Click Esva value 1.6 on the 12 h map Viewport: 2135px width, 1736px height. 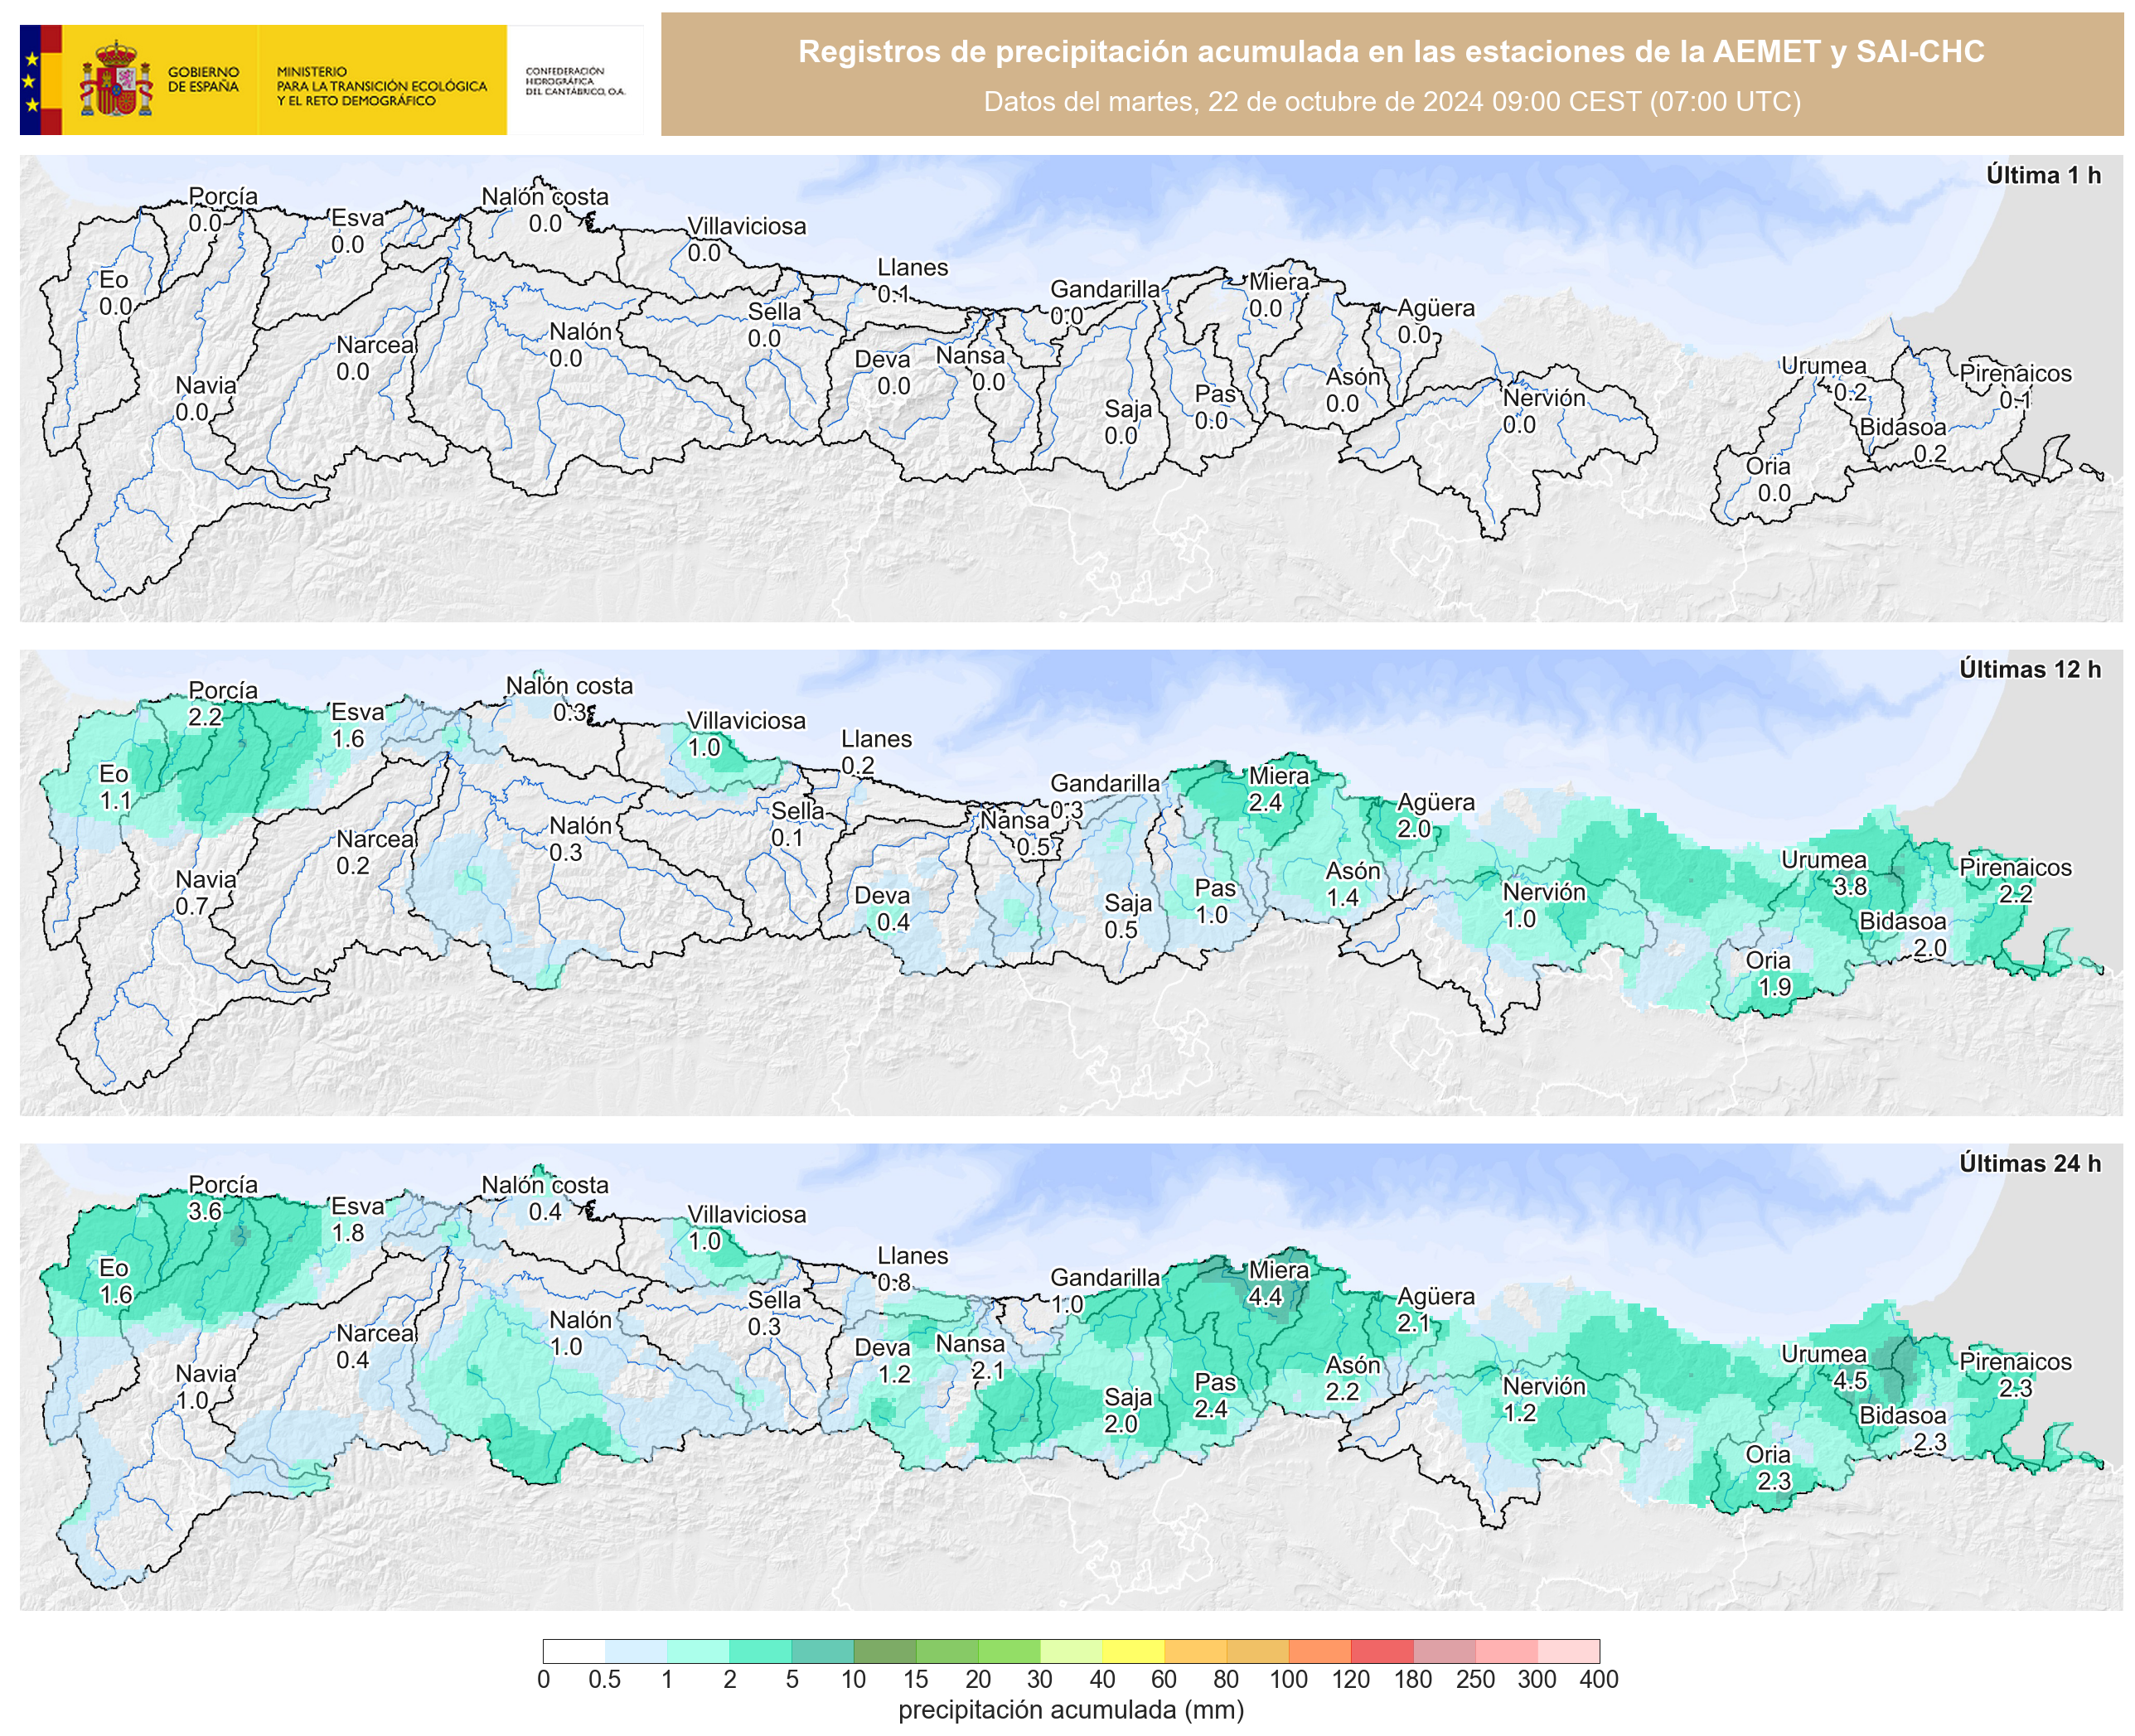[x=348, y=739]
